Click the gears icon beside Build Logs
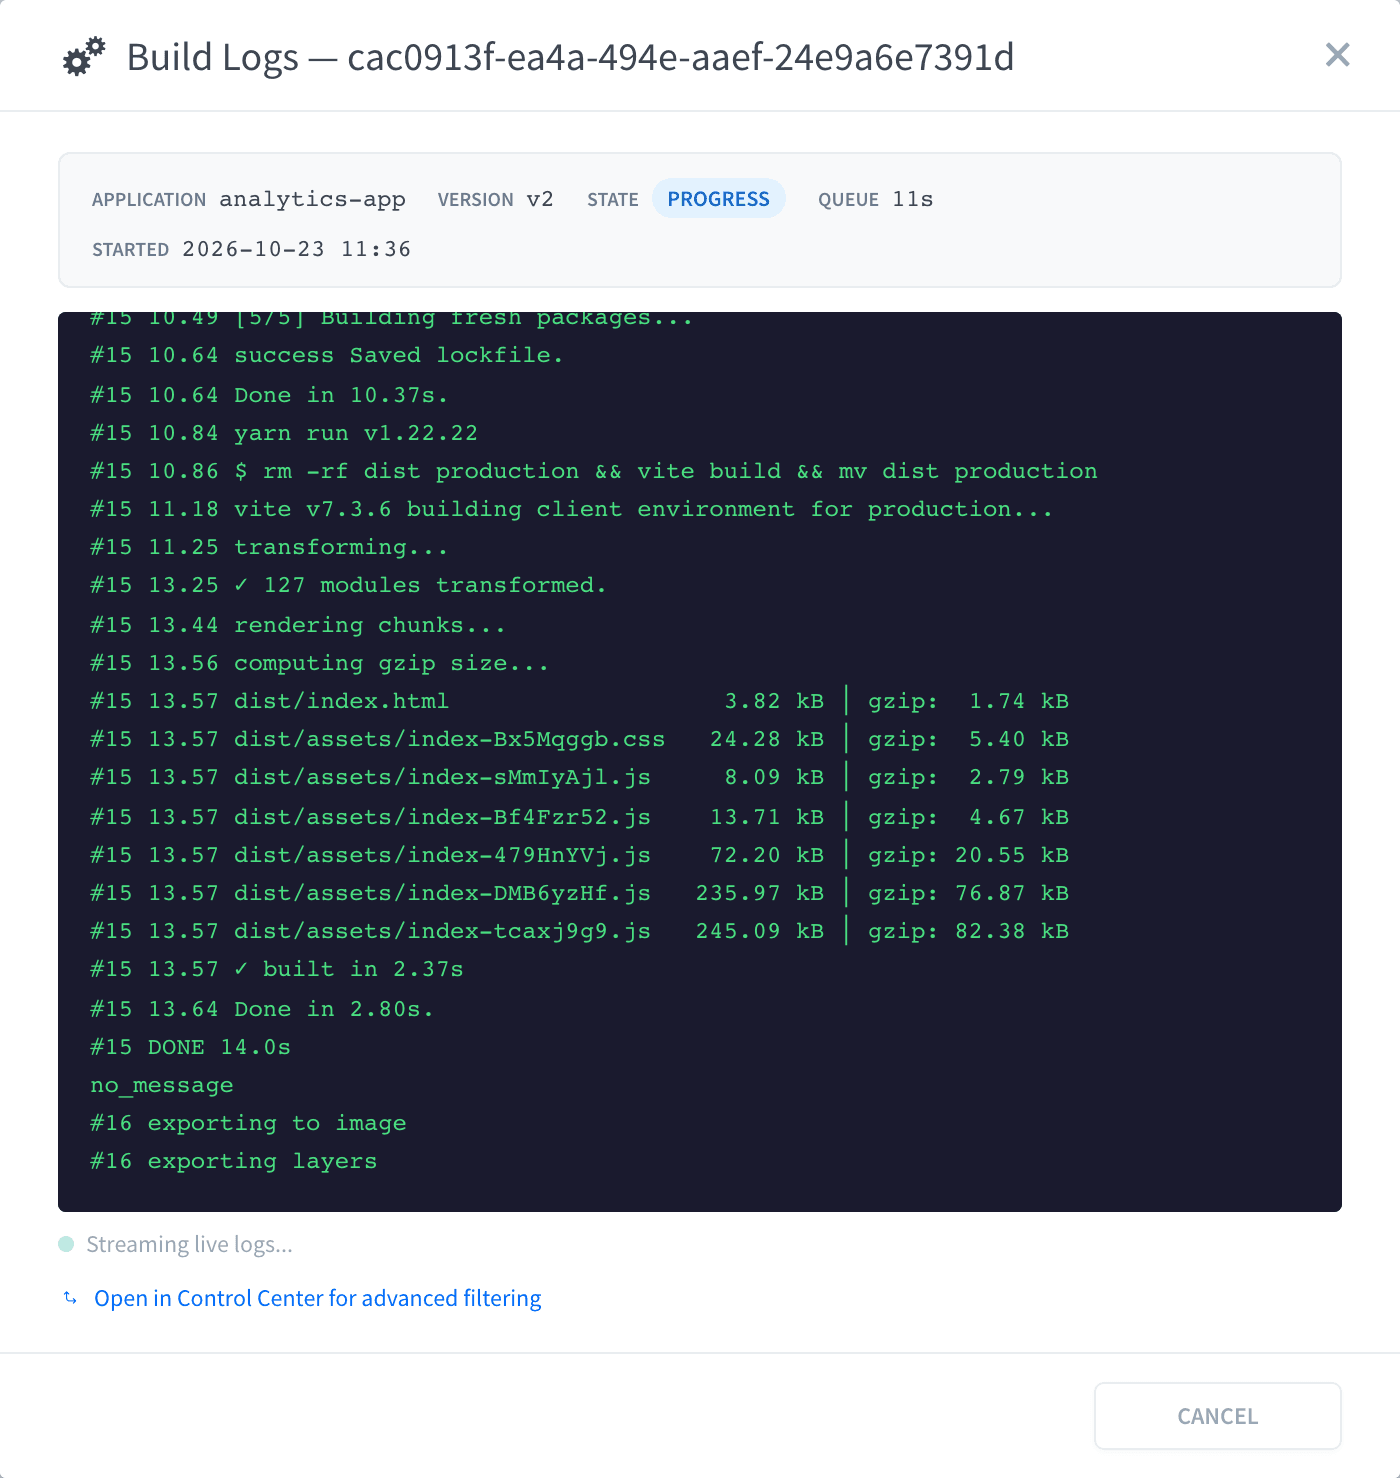The height and width of the screenshot is (1478, 1400). pos(84,56)
